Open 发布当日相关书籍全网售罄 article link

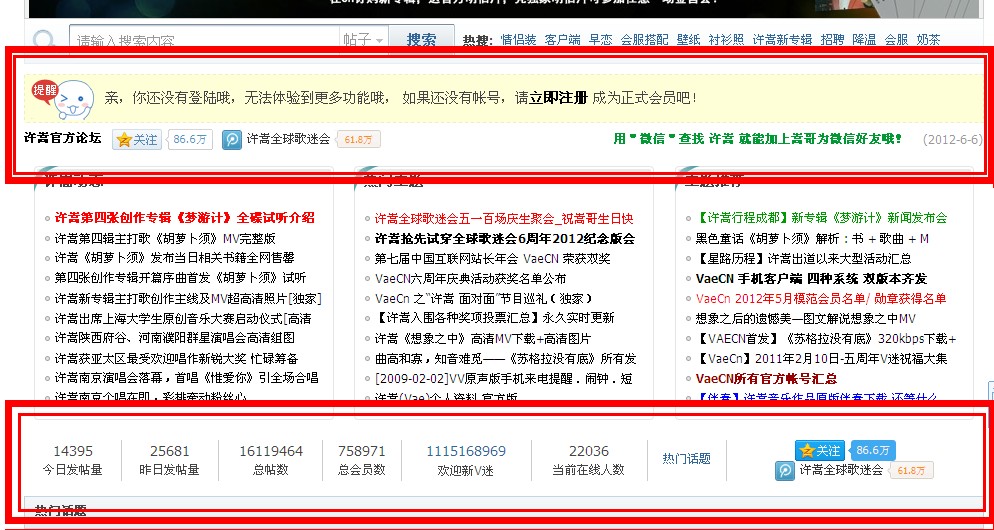pos(174,258)
